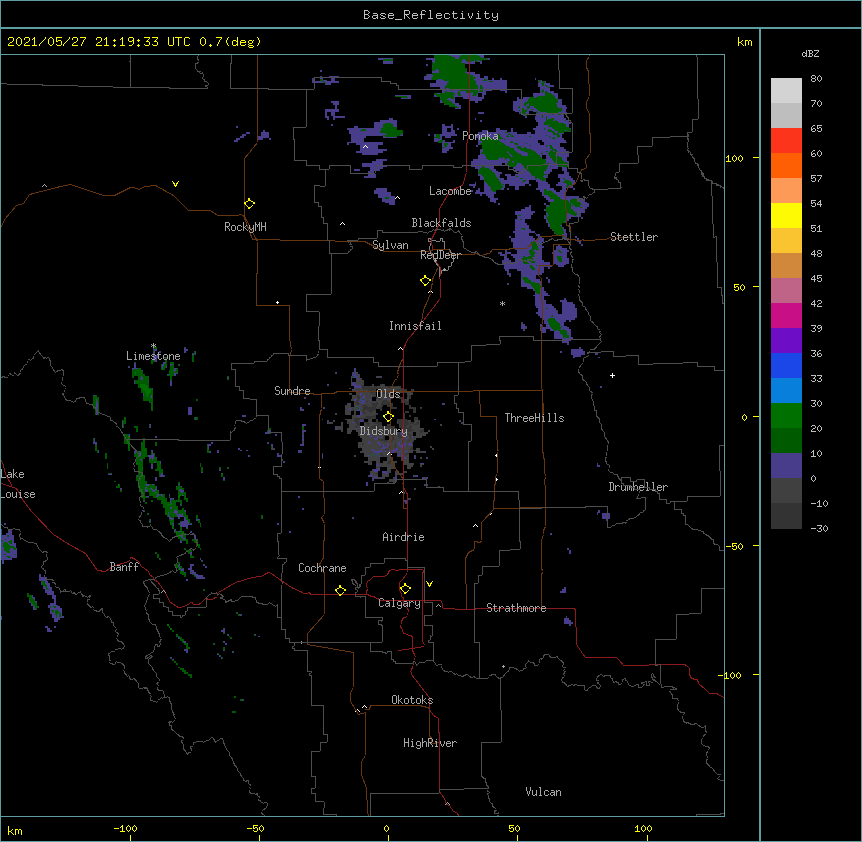Select the topmost white legend swatch
The height and width of the screenshot is (842, 862).
click(x=786, y=90)
